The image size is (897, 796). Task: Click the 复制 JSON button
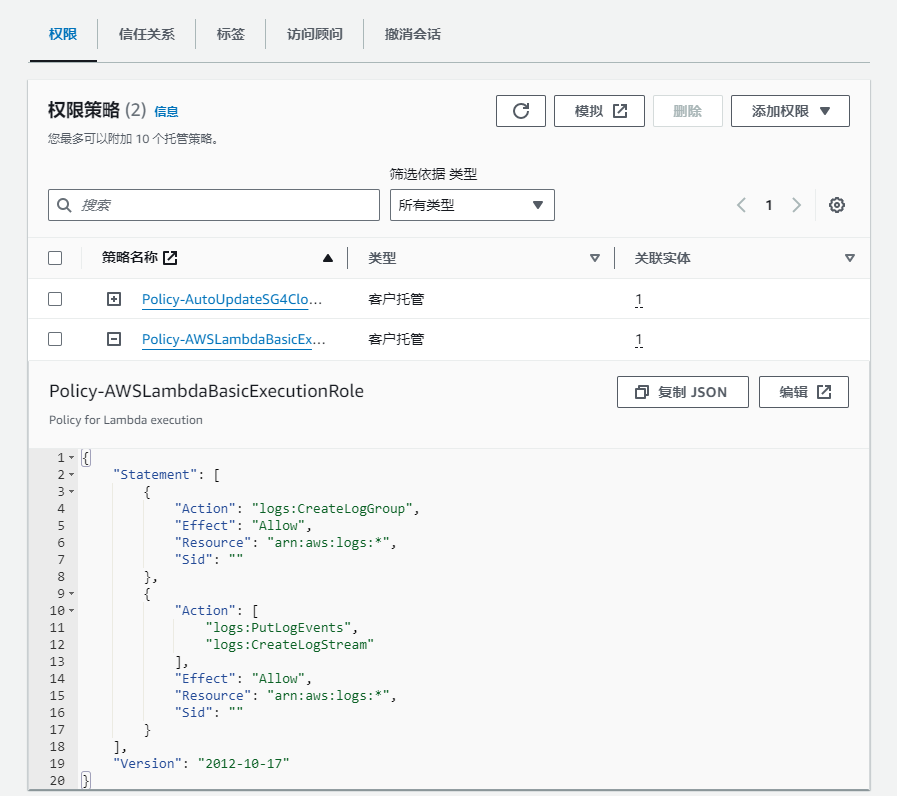pyautogui.click(x=683, y=392)
